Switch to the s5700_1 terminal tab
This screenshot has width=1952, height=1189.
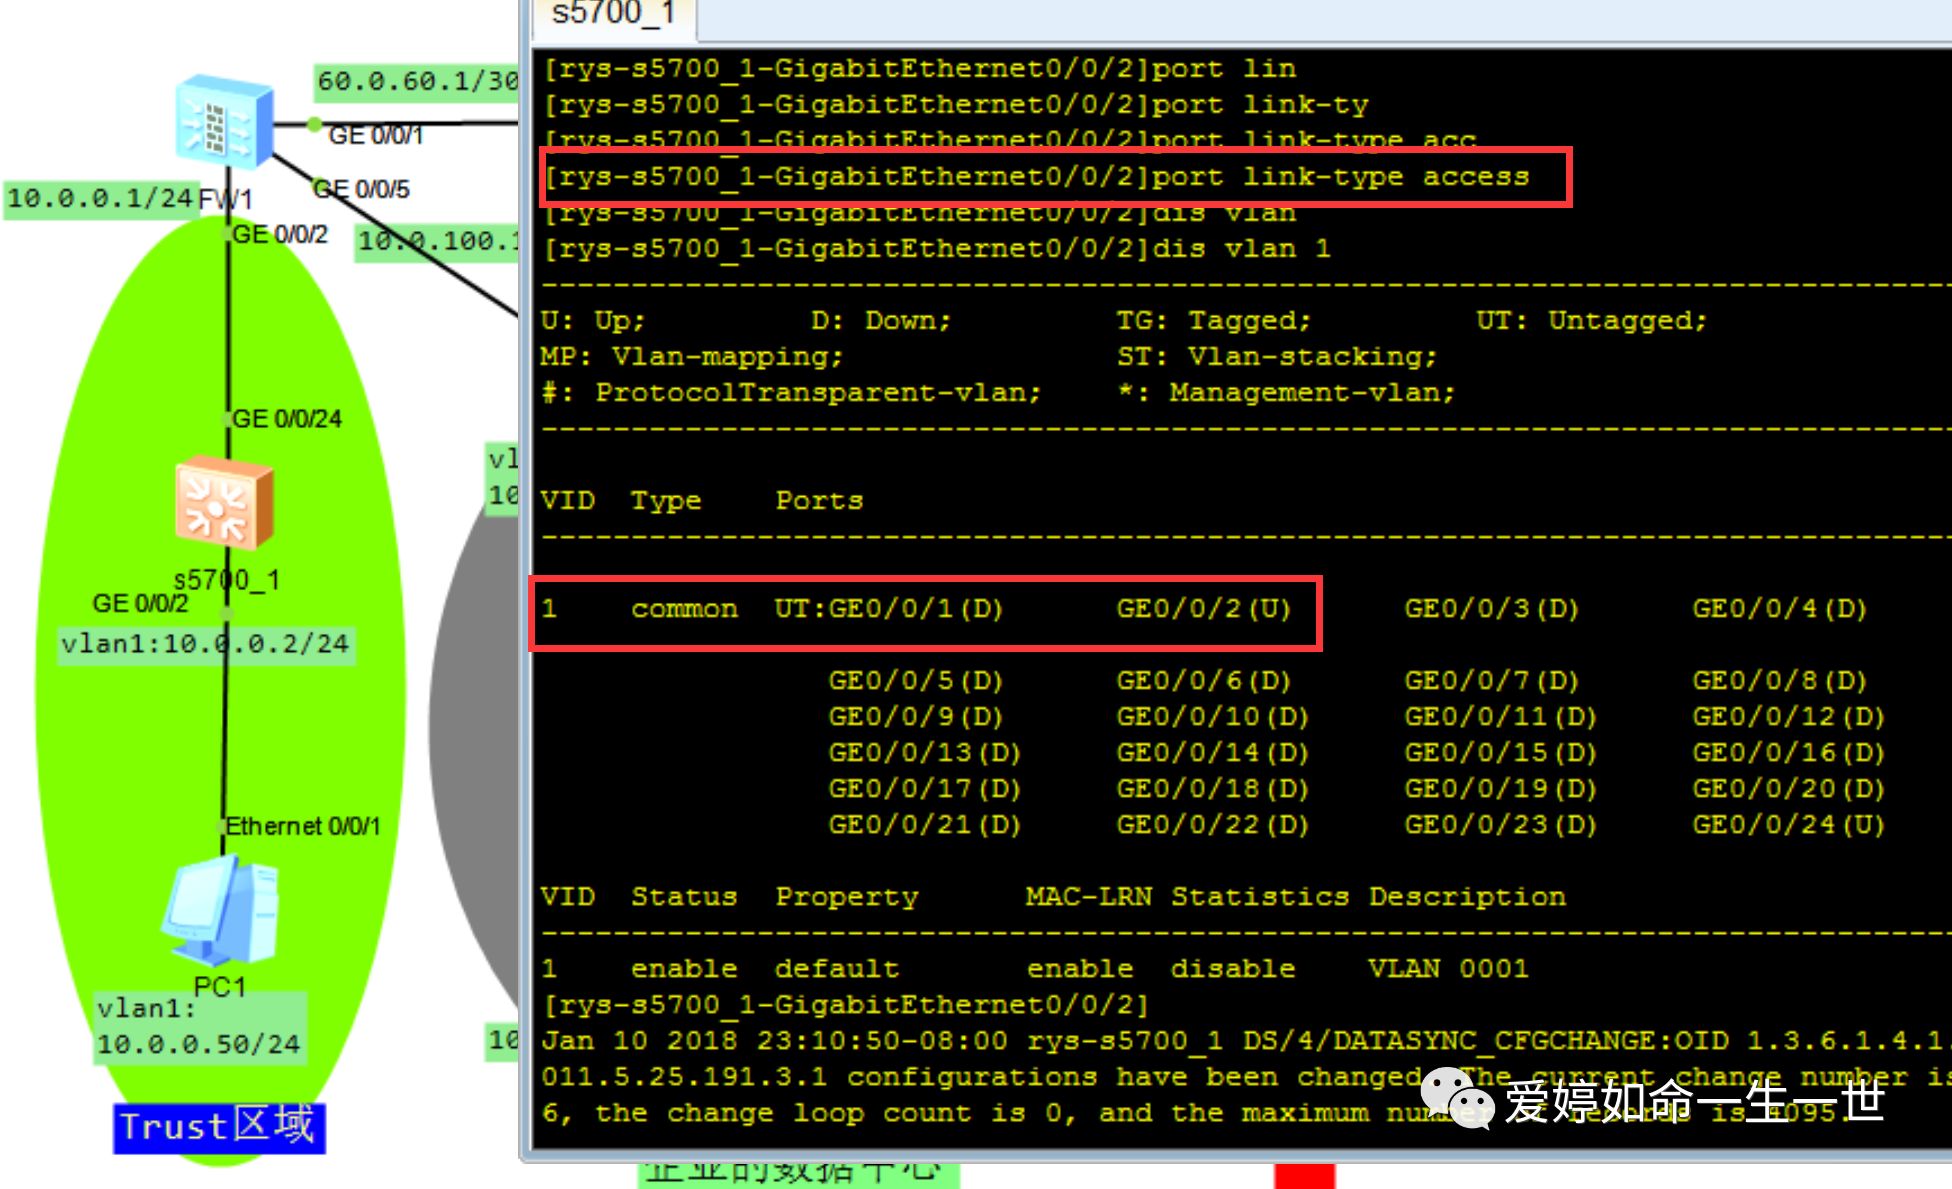coord(612,14)
